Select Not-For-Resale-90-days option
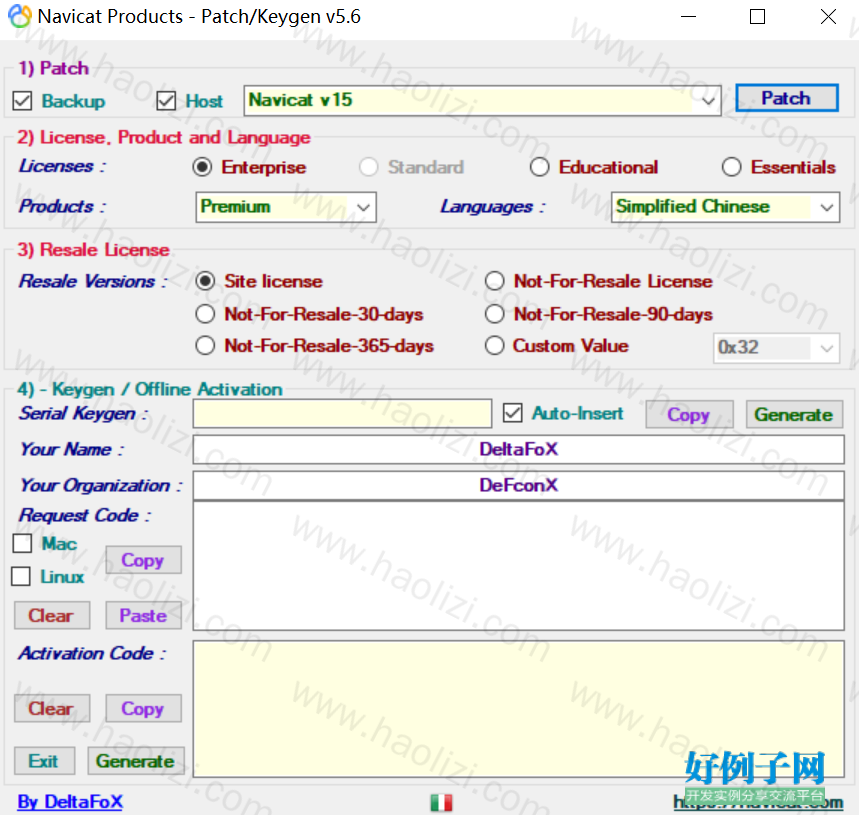Viewport: 859px width, 815px height. tap(494, 314)
